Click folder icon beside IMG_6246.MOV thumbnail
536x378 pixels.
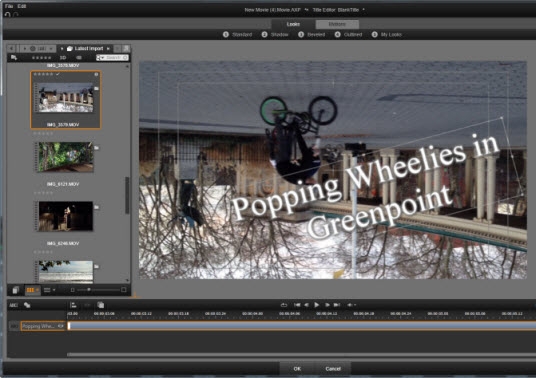coord(97,207)
